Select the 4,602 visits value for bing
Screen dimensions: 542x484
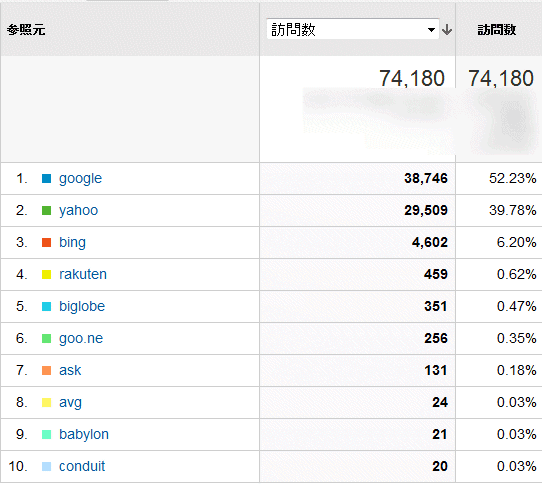[x=430, y=242]
